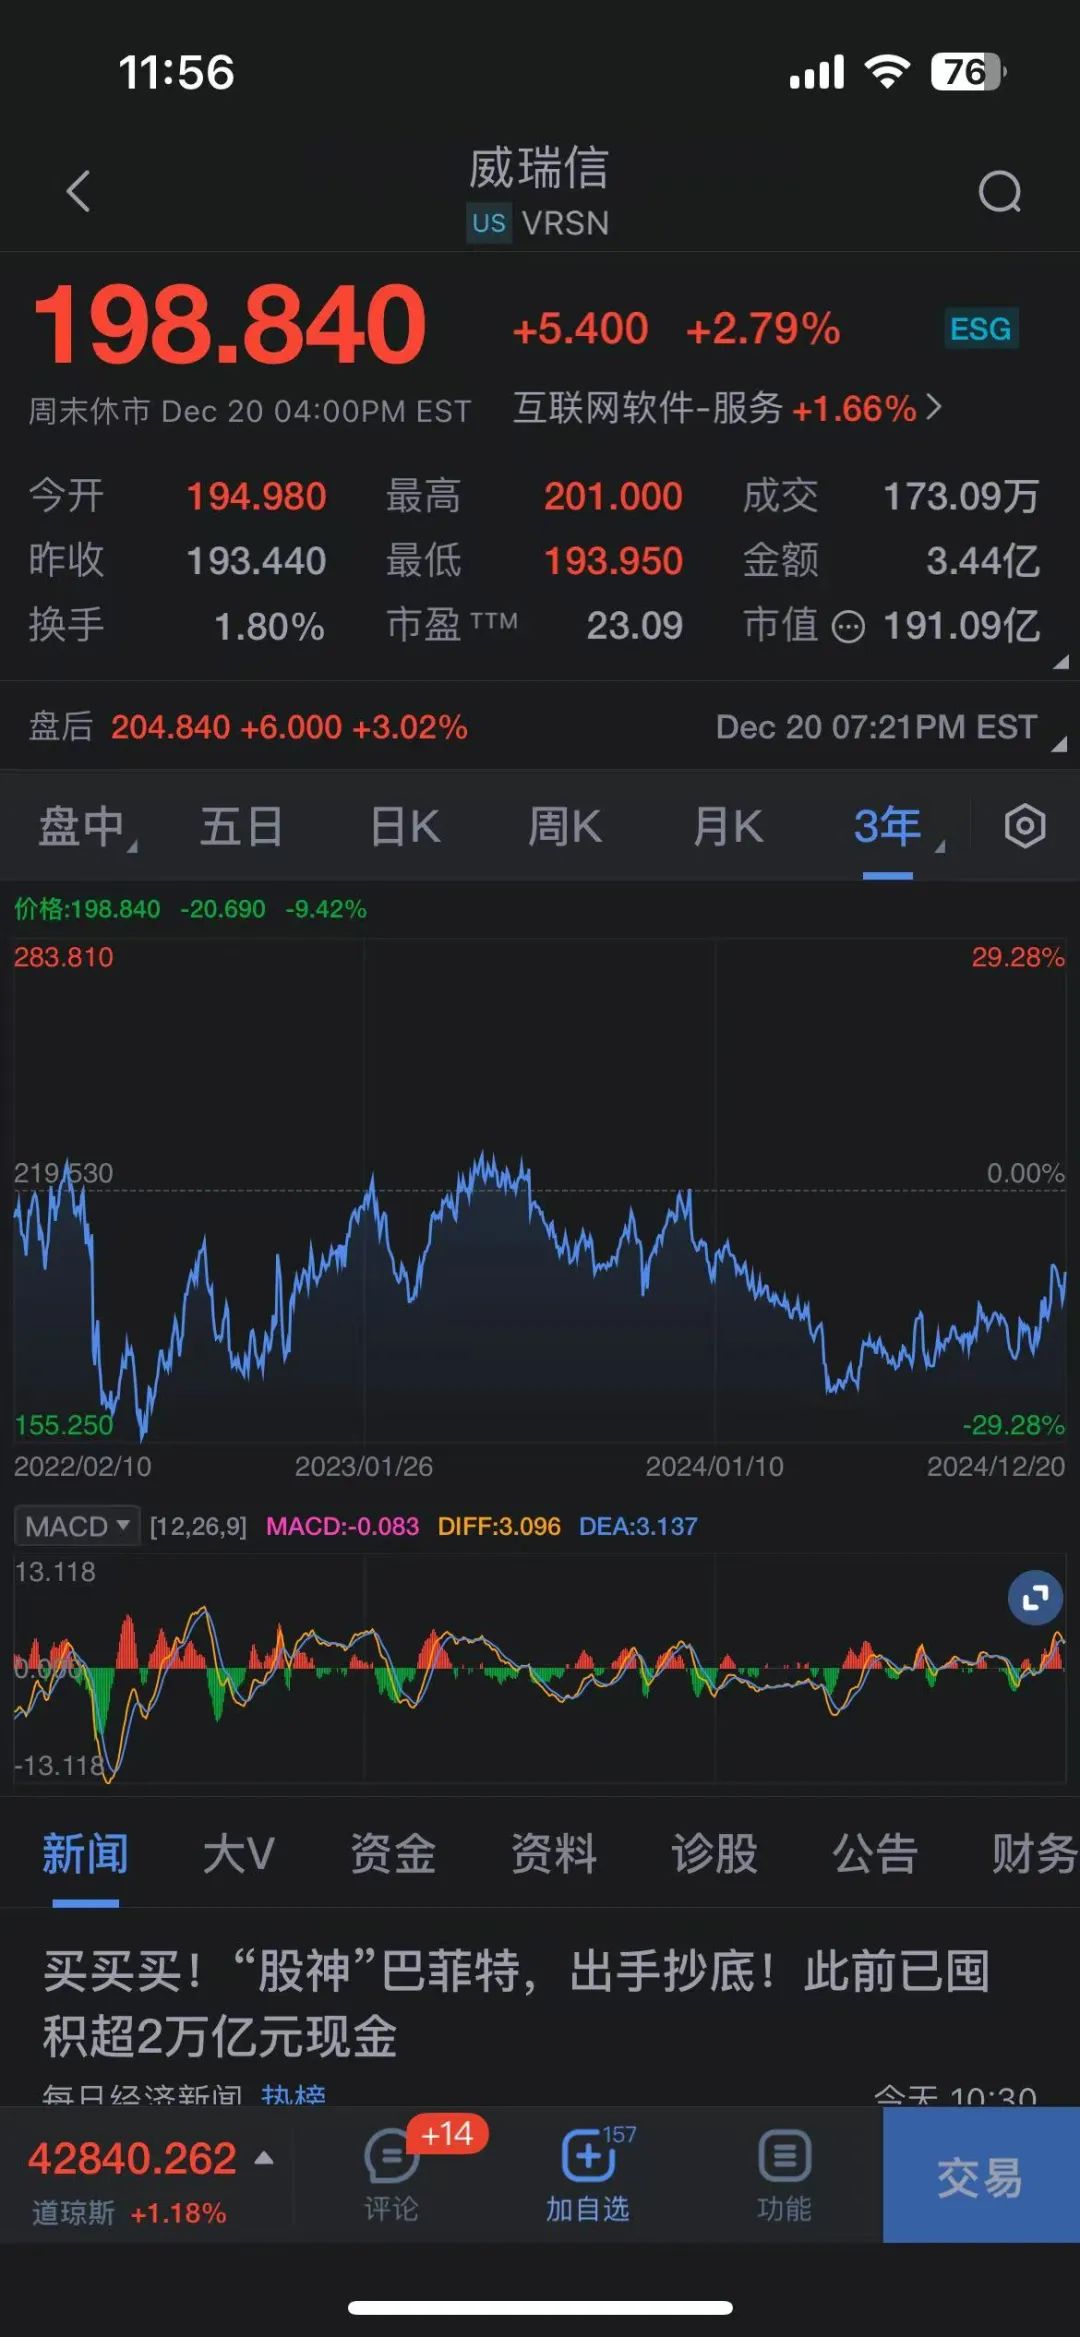Select the 资料 profile tab
This screenshot has height=2337, width=1080.
554,1854
